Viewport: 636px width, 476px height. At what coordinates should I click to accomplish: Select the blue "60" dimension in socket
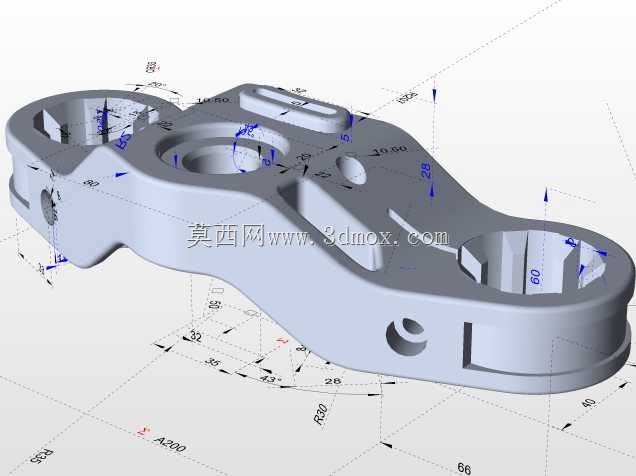pyautogui.click(x=535, y=276)
